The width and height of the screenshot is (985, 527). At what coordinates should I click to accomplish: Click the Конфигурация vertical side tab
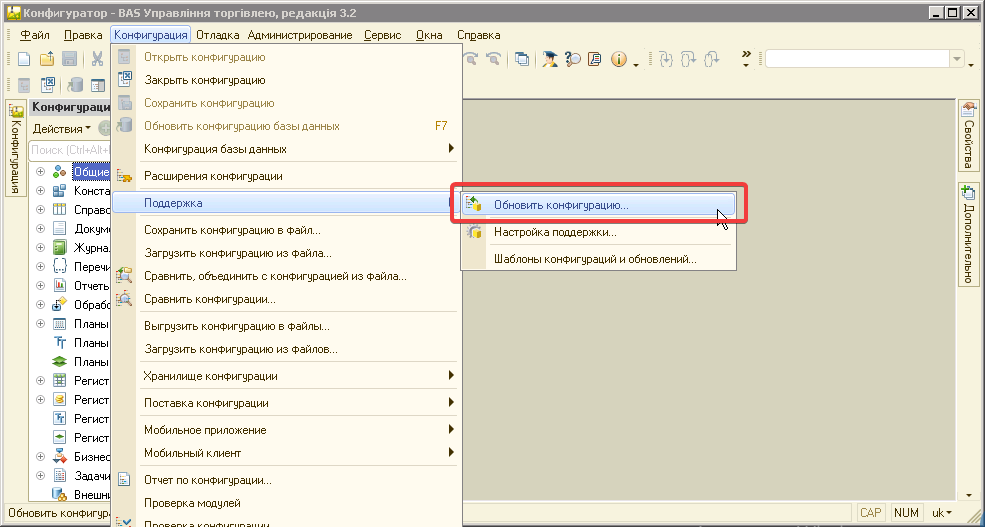tap(15, 150)
